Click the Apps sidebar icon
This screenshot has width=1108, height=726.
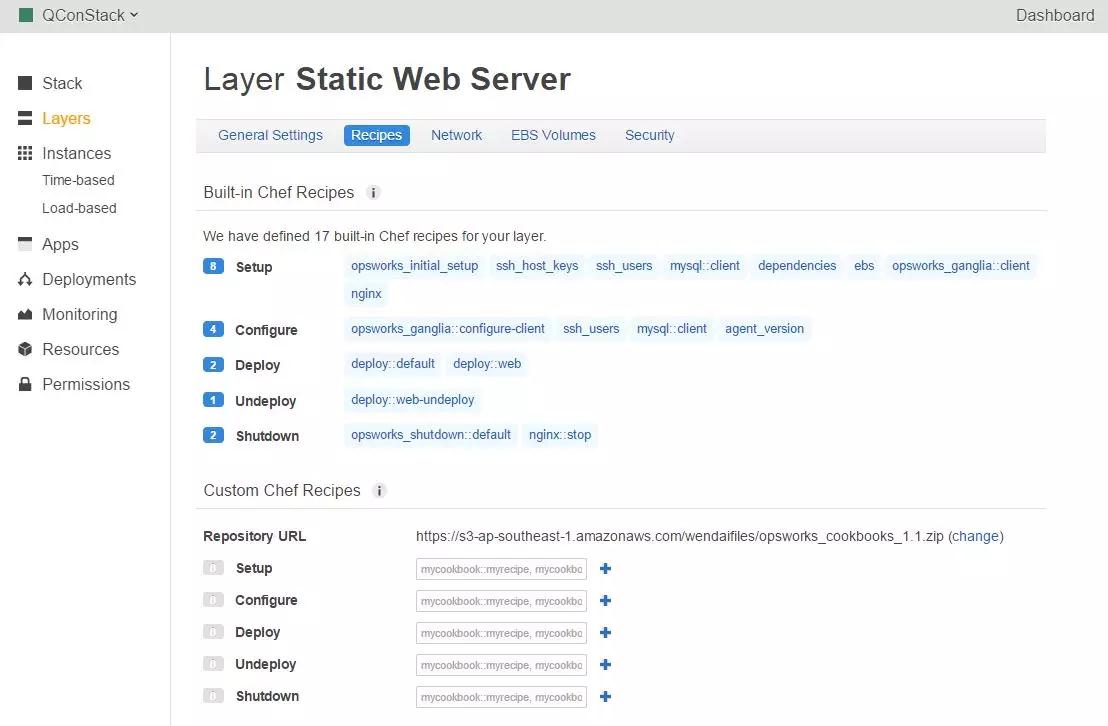pos(25,244)
